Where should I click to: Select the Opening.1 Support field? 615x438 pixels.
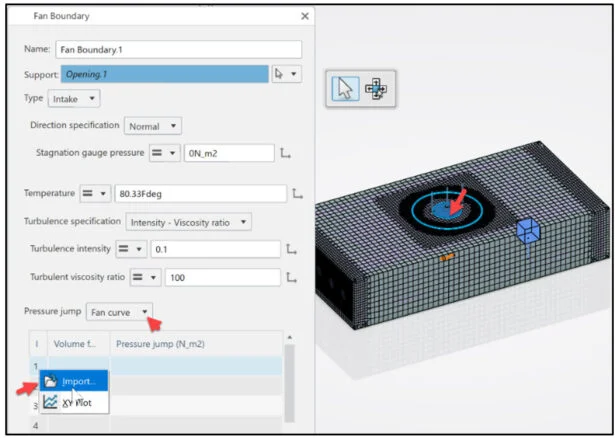[x=164, y=75]
